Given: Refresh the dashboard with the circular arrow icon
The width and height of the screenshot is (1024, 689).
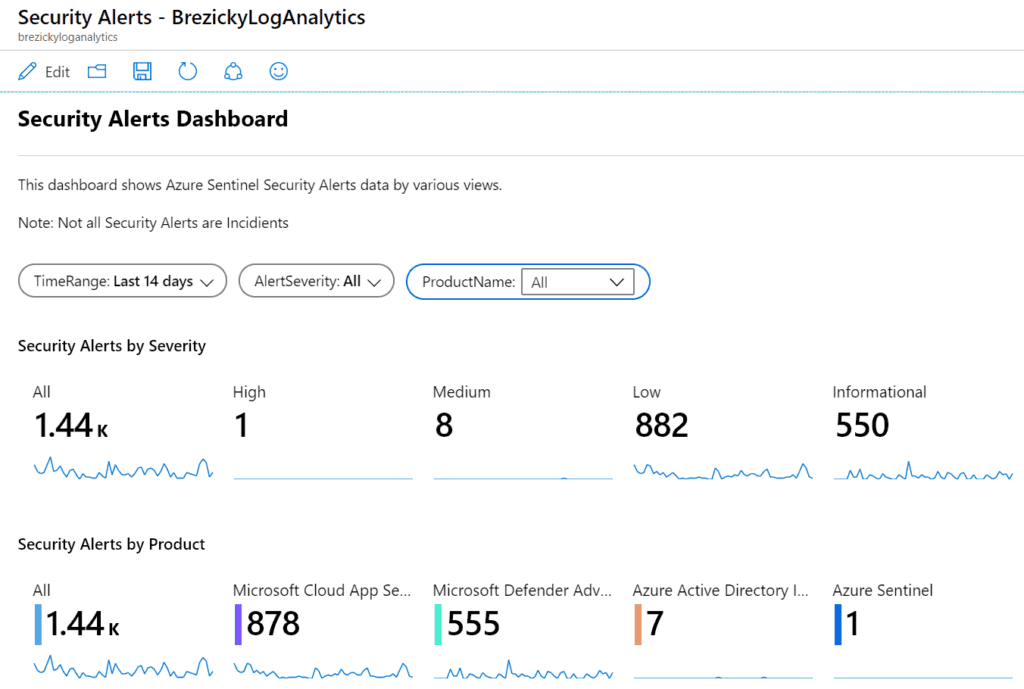Looking at the screenshot, I should tap(187, 71).
